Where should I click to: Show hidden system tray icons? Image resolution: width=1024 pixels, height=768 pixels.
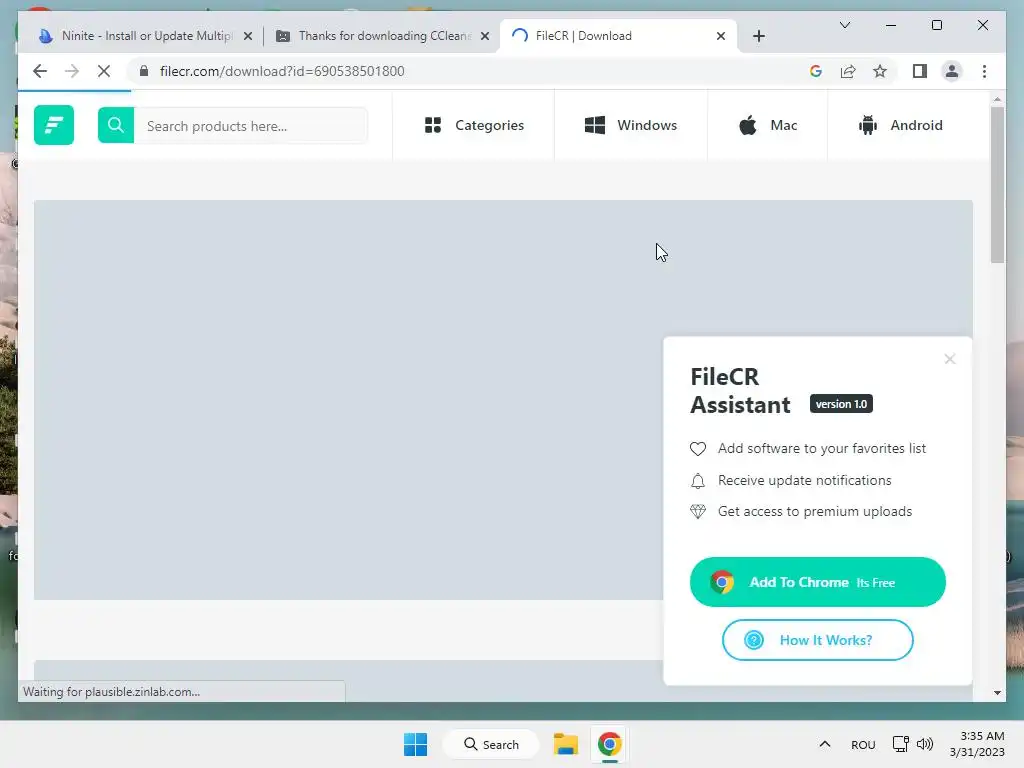(825, 744)
